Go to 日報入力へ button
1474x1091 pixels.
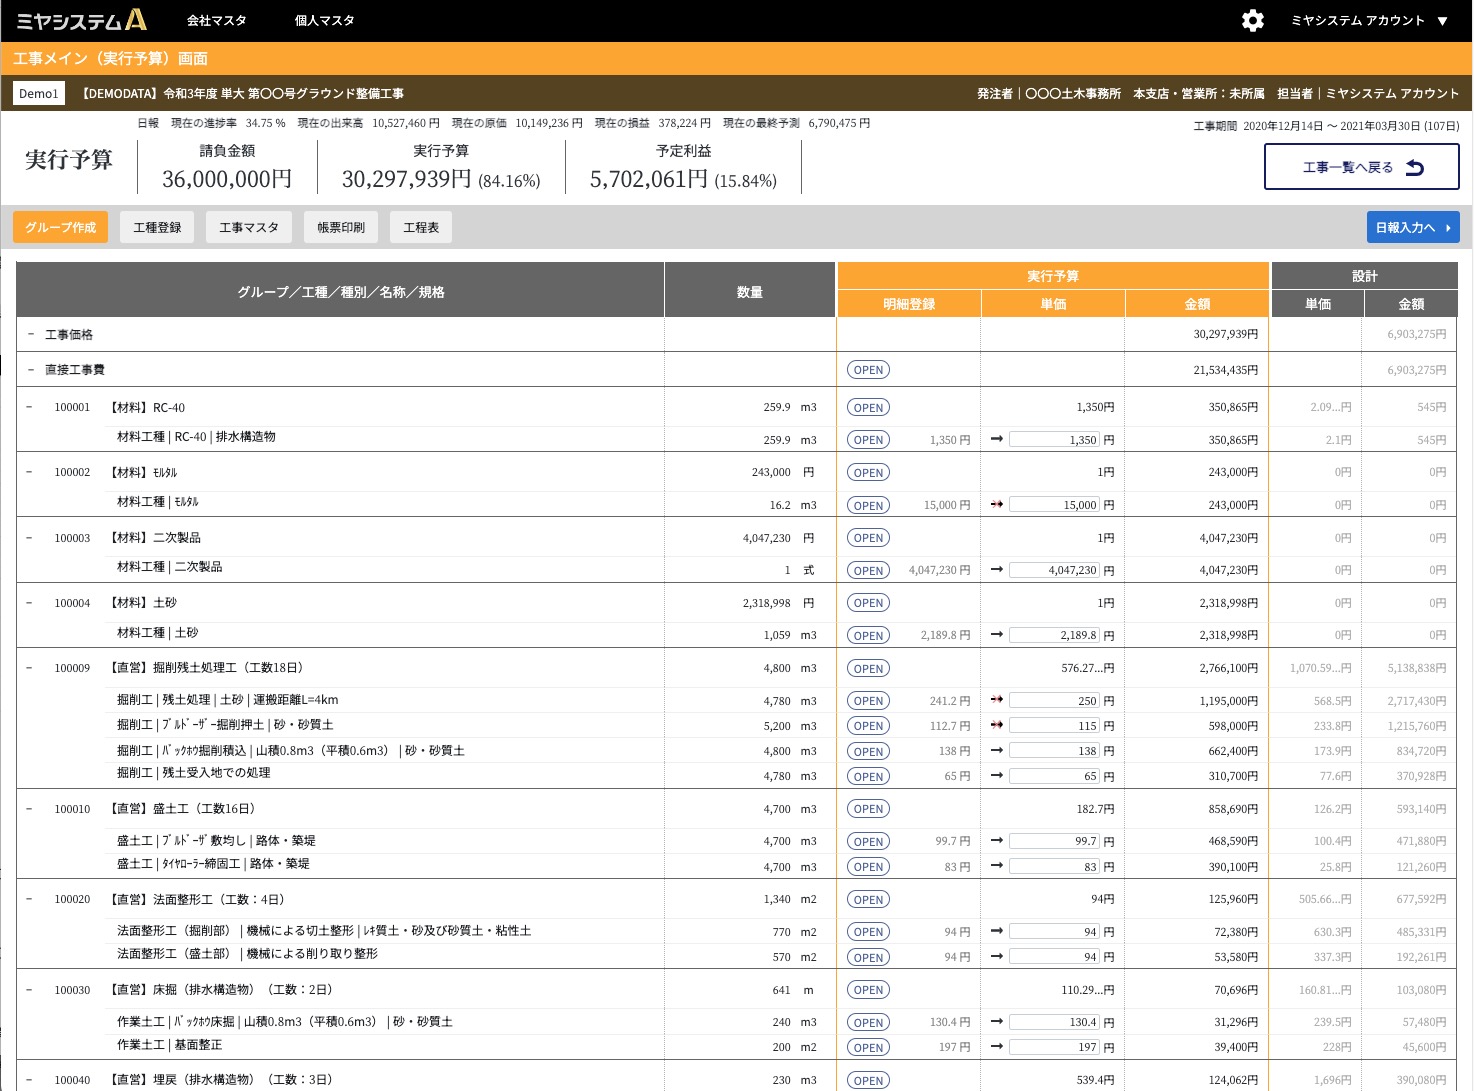pyautogui.click(x=1413, y=227)
